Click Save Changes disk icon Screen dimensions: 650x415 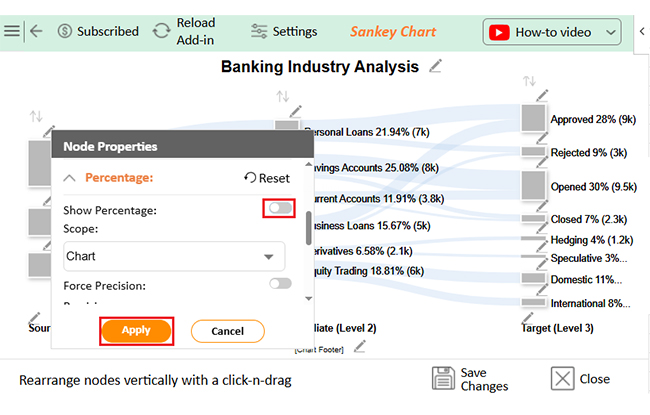pyautogui.click(x=445, y=379)
